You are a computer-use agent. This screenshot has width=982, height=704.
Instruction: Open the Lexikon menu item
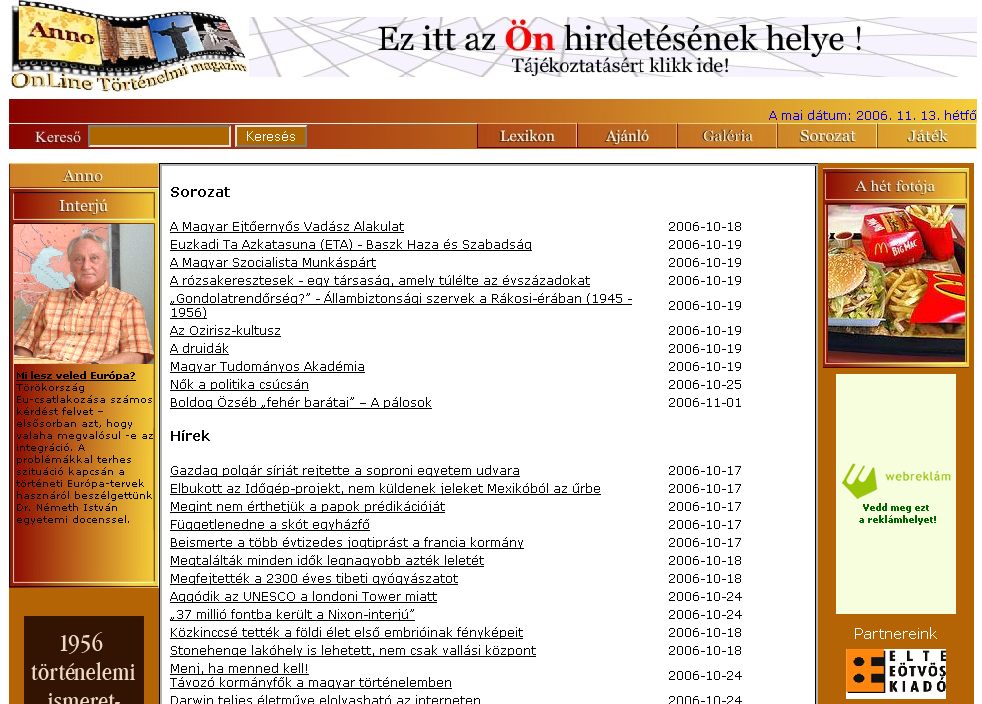(x=527, y=136)
